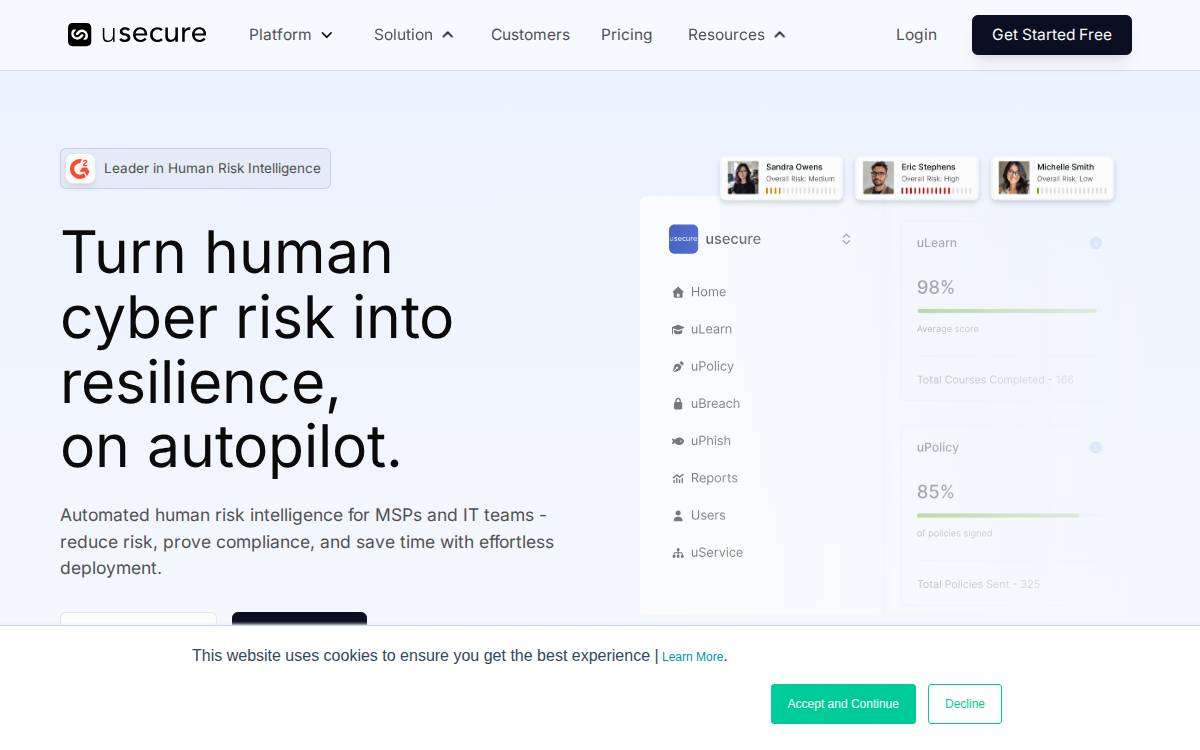1200x750 pixels.
Task: Click the uLearn 98% progress bar
Action: (x=1007, y=311)
